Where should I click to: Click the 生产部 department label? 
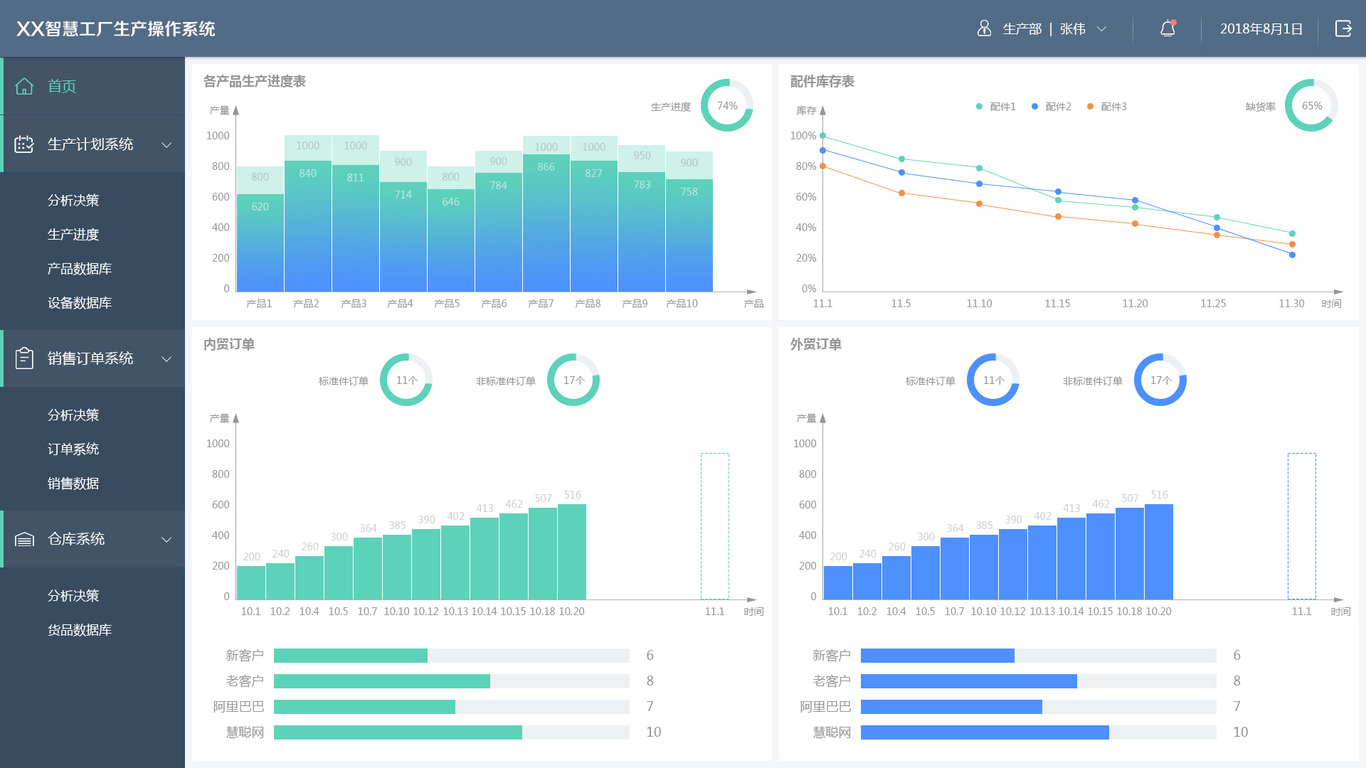(x=1022, y=29)
